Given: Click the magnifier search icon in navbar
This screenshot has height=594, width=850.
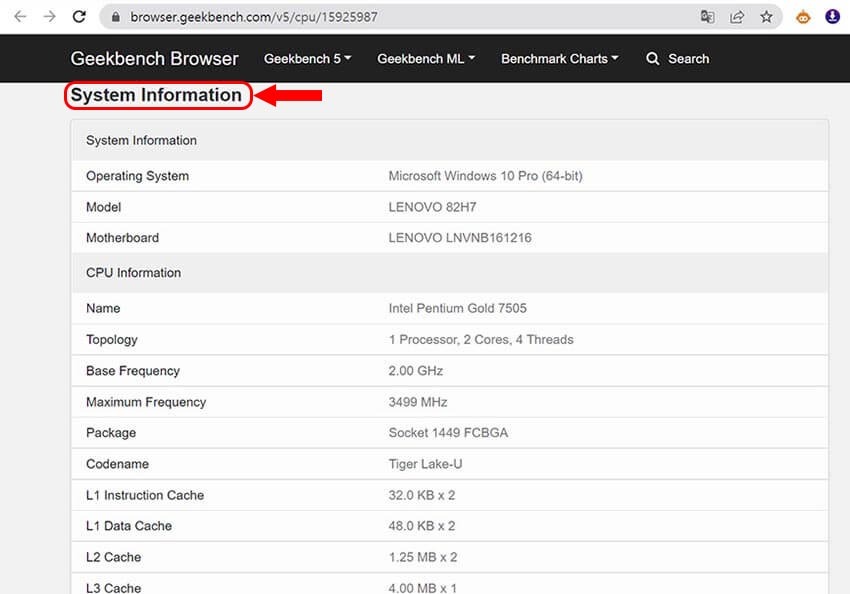Looking at the screenshot, I should [653, 59].
